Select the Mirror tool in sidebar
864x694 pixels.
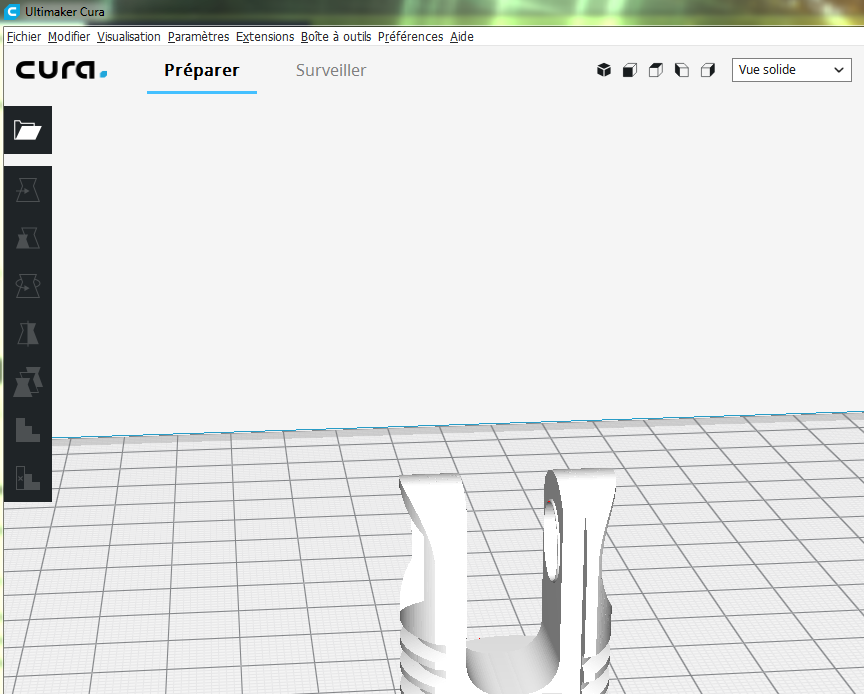28,334
